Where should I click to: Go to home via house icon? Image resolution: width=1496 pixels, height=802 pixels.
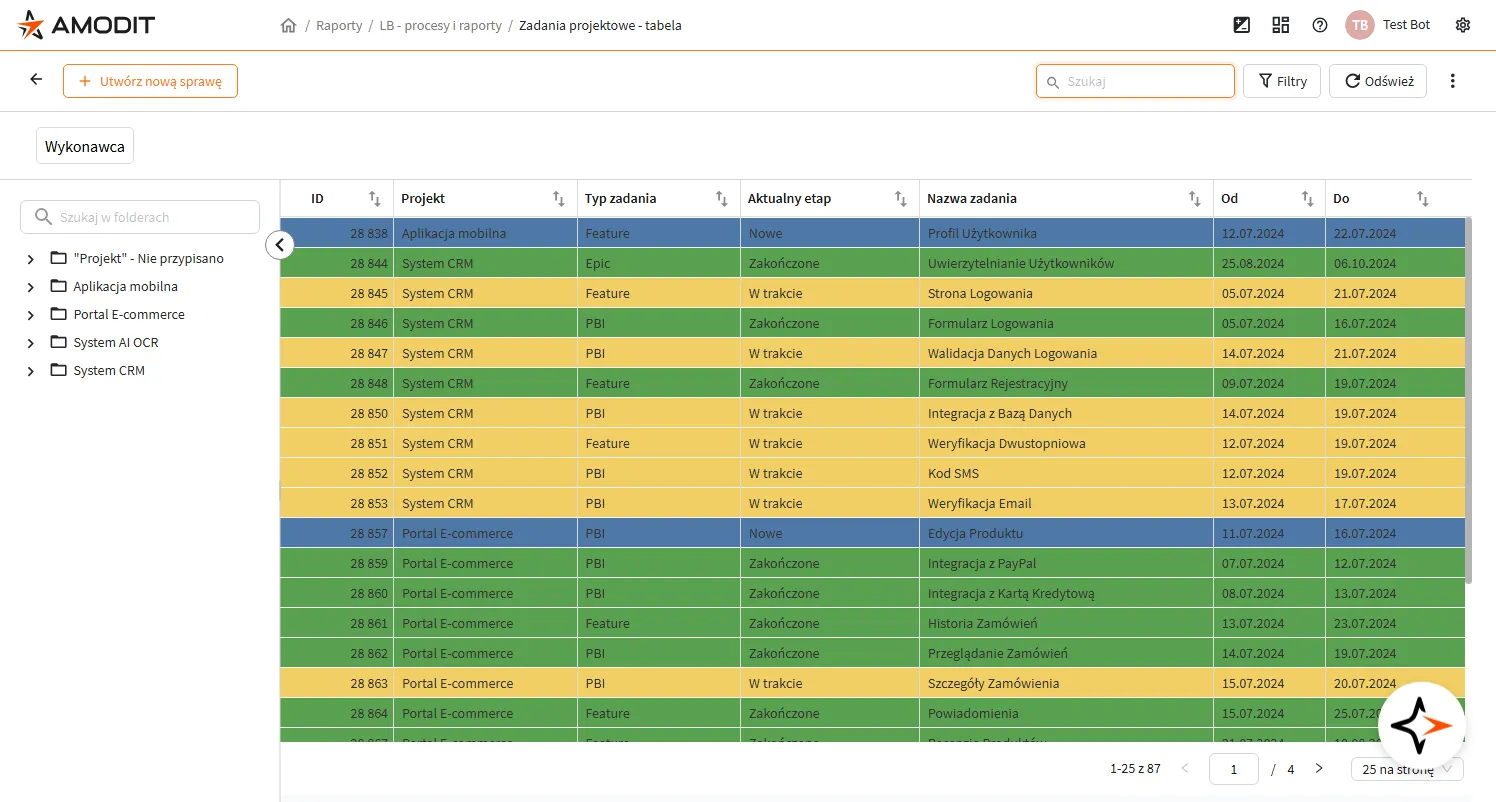pyautogui.click(x=289, y=25)
